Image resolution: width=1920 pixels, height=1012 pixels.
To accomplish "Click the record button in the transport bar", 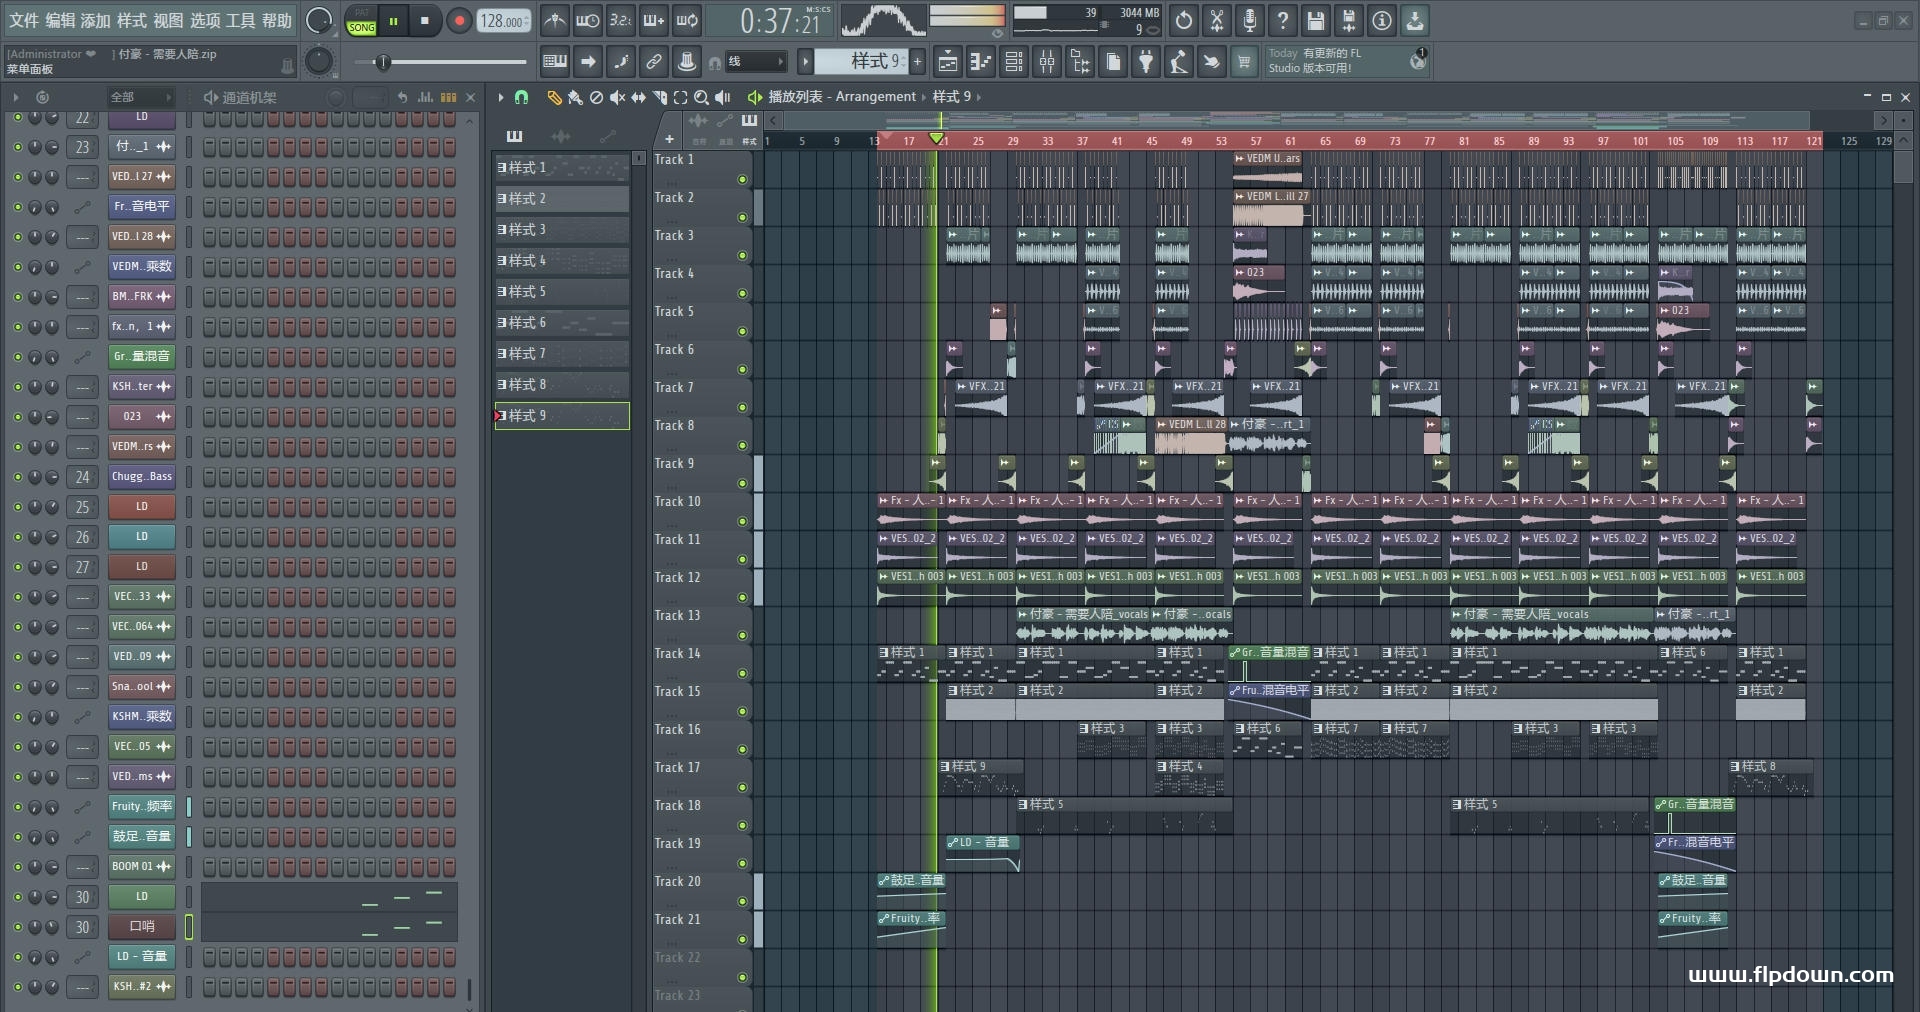I will tap(459, 21).
